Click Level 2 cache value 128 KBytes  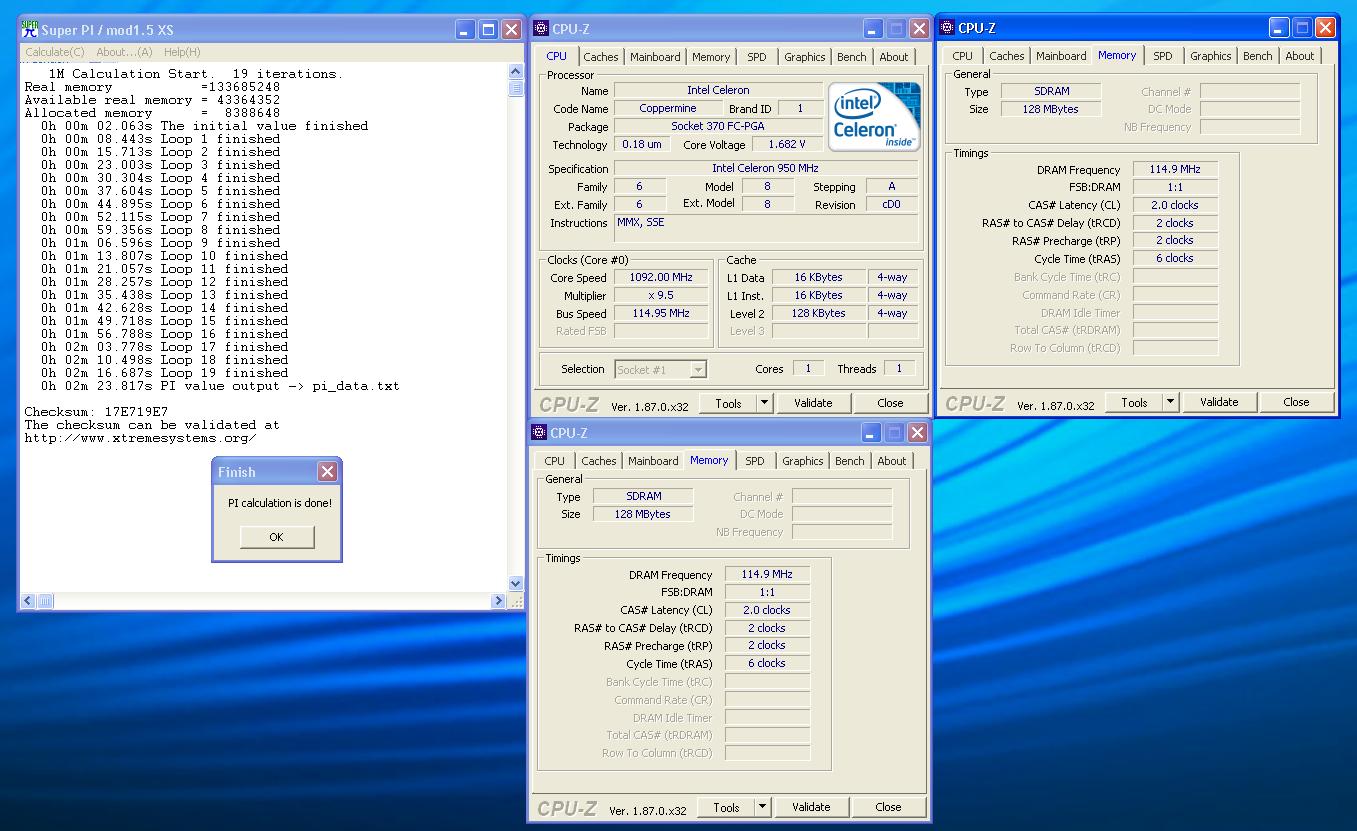tap(818, 314)
